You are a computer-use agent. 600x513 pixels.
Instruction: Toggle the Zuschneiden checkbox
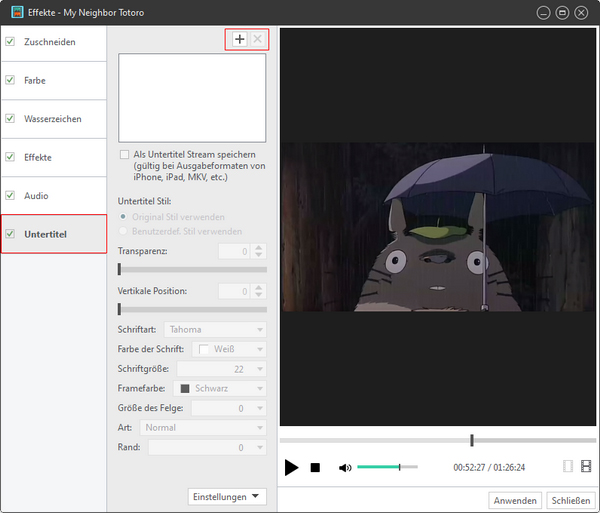[x=10, y=41]
